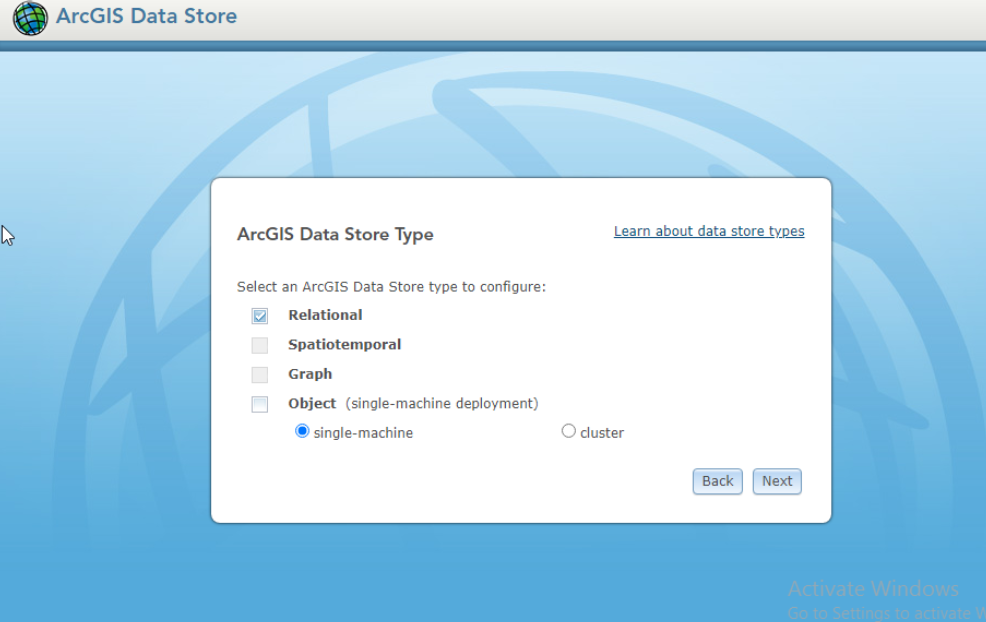This screenshot has height=622, width=986.
Task: Select the single-machine radio option
Action: click(302, 431)
